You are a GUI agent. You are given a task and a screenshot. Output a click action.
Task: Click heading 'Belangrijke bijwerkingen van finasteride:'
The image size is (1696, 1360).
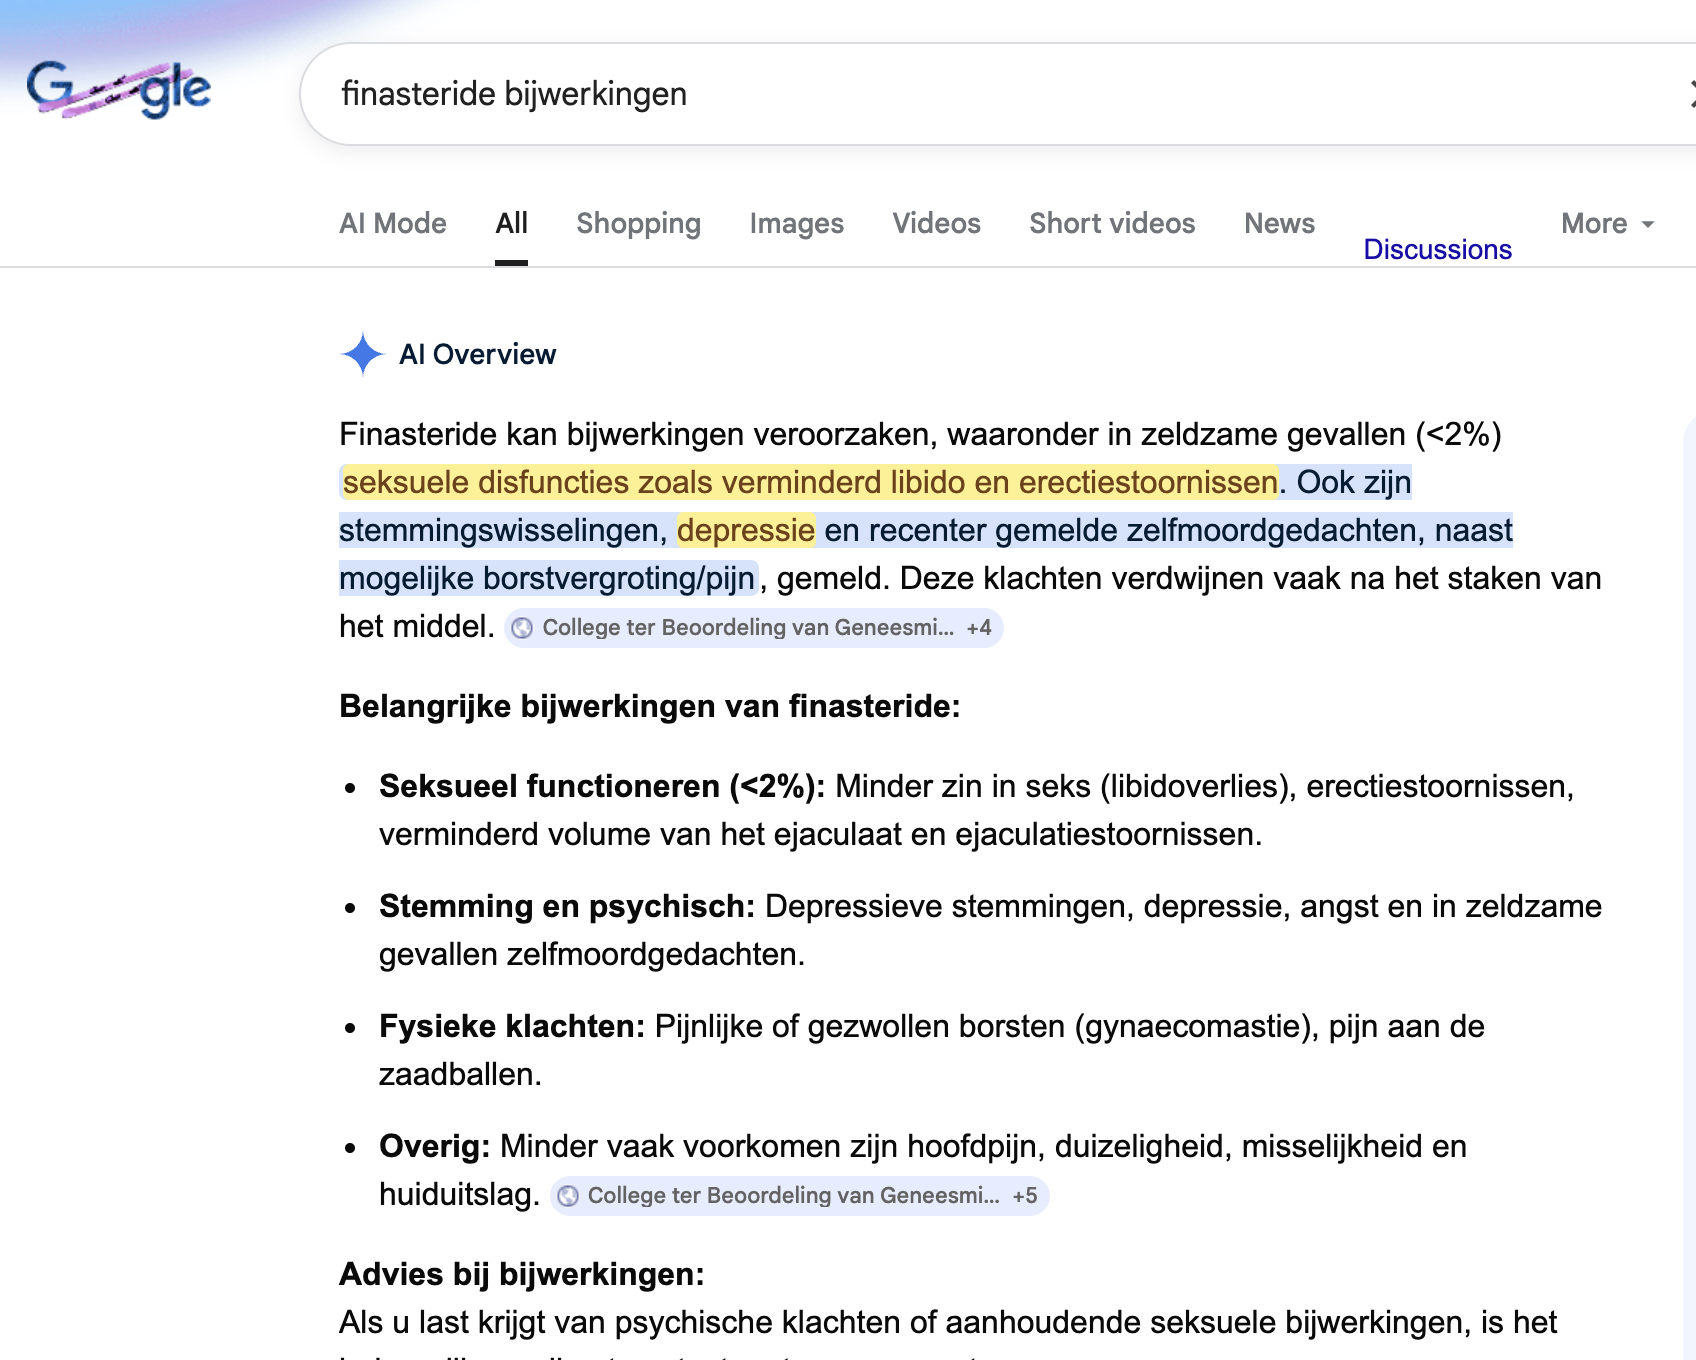click(x=650, y=706)
